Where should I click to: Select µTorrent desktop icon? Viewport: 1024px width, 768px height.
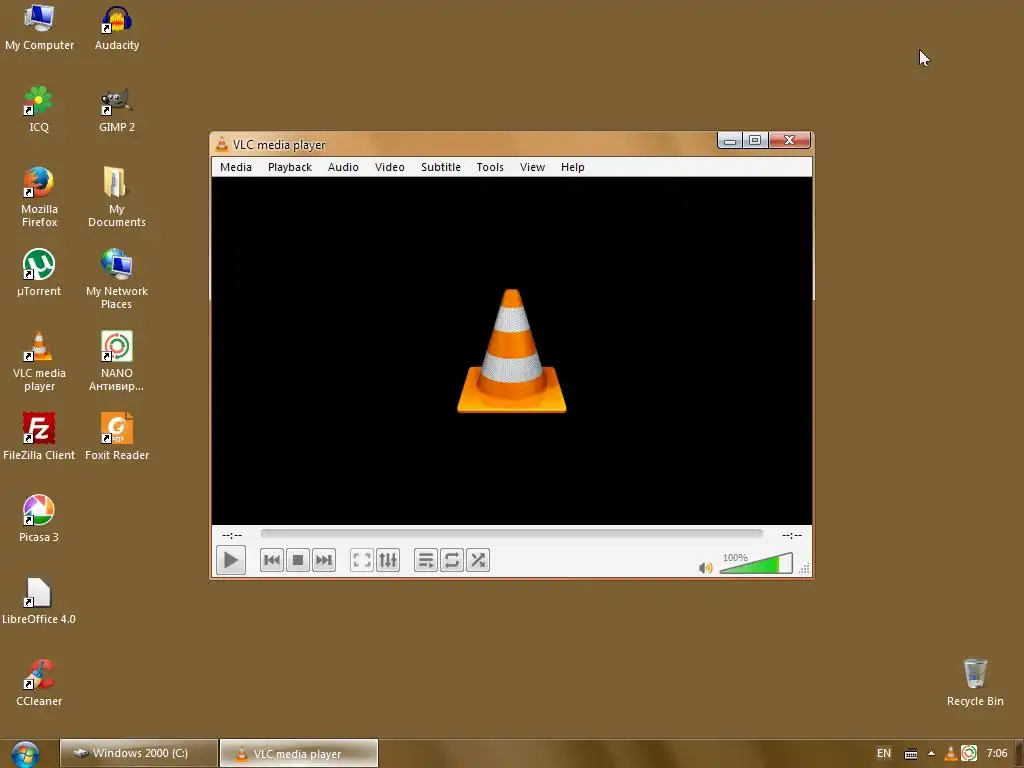pos(39,274)
